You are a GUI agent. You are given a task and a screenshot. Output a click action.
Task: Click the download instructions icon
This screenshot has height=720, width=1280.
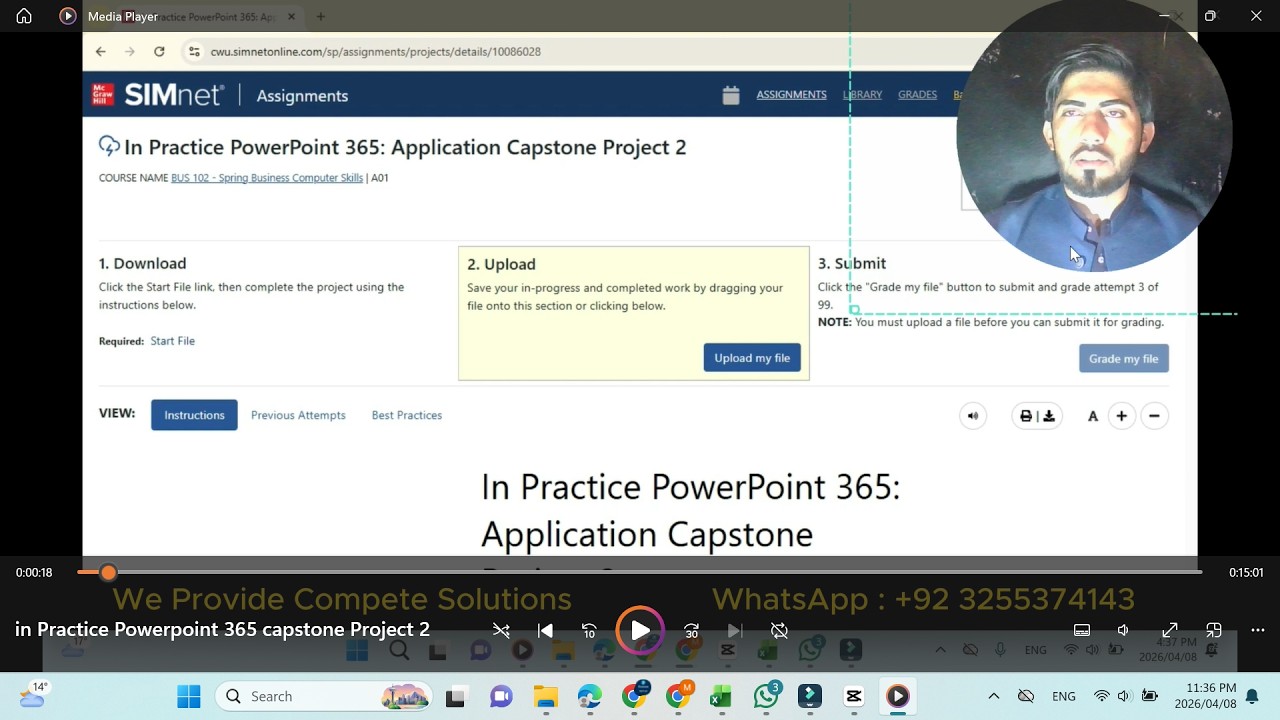pyautogui.click(x=1049, y=416)
